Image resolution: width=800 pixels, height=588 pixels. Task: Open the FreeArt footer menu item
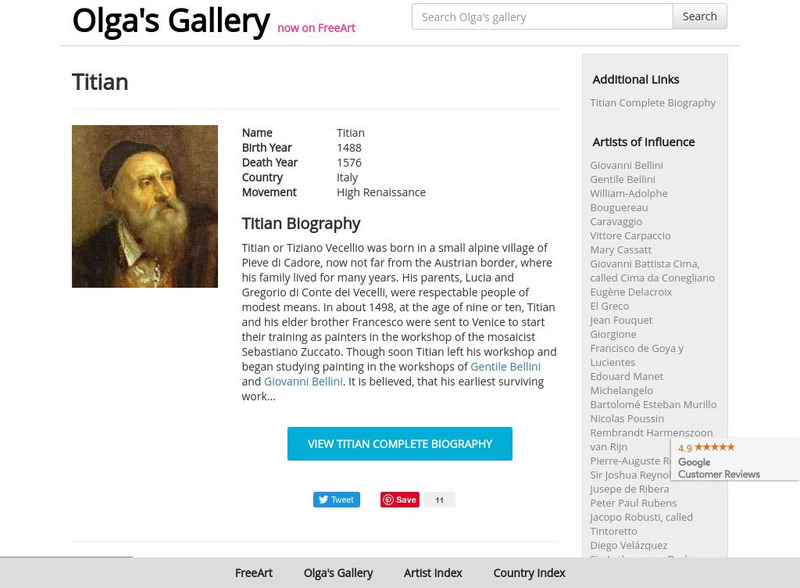tap(254, 573)
